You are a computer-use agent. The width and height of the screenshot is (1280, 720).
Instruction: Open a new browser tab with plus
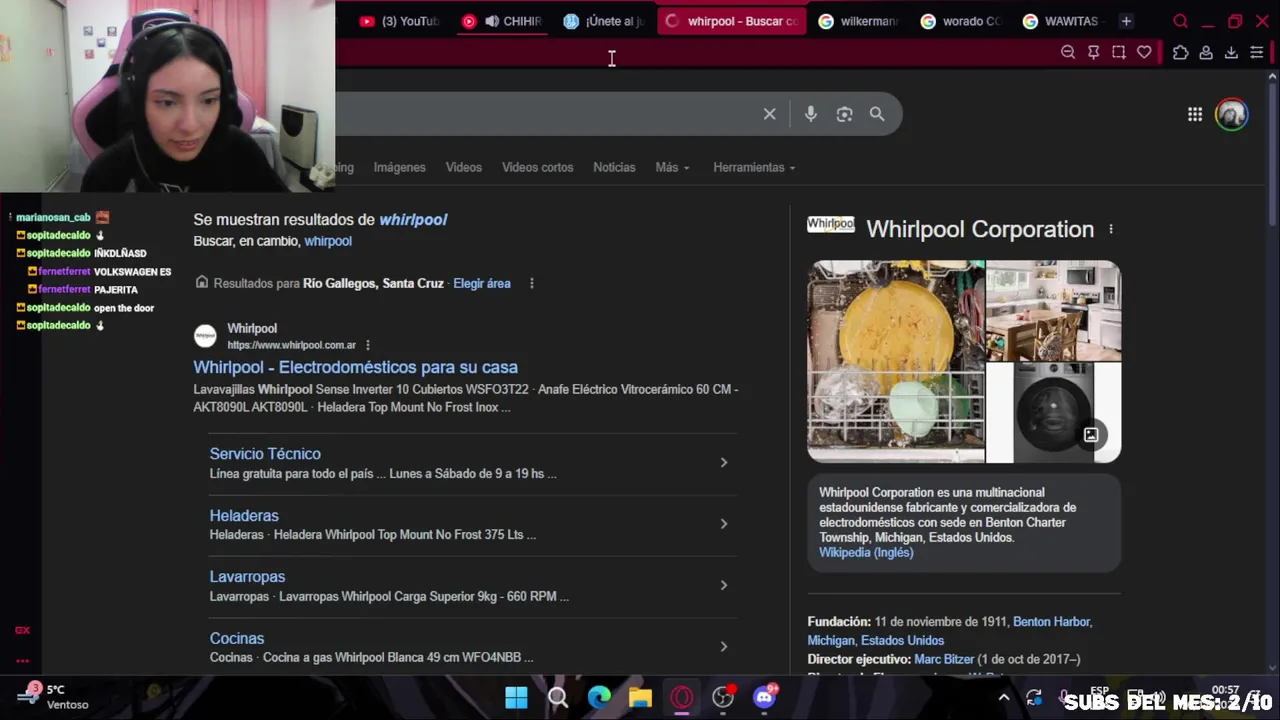(1126, 21)
